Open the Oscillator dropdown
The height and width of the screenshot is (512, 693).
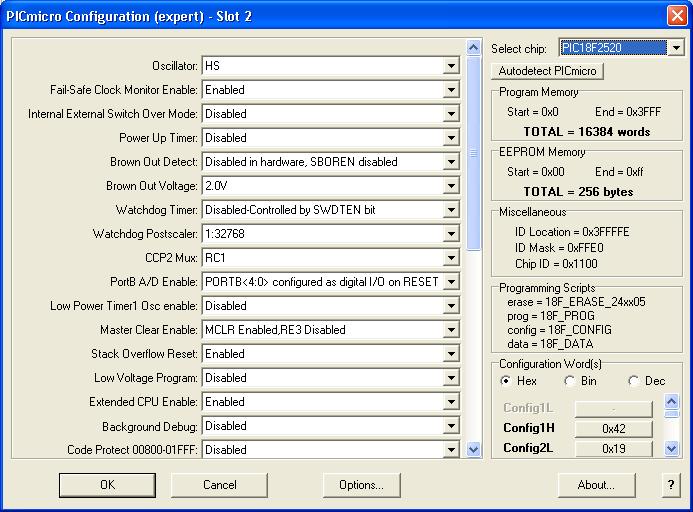pyautogui.click(x=452, y=66)
